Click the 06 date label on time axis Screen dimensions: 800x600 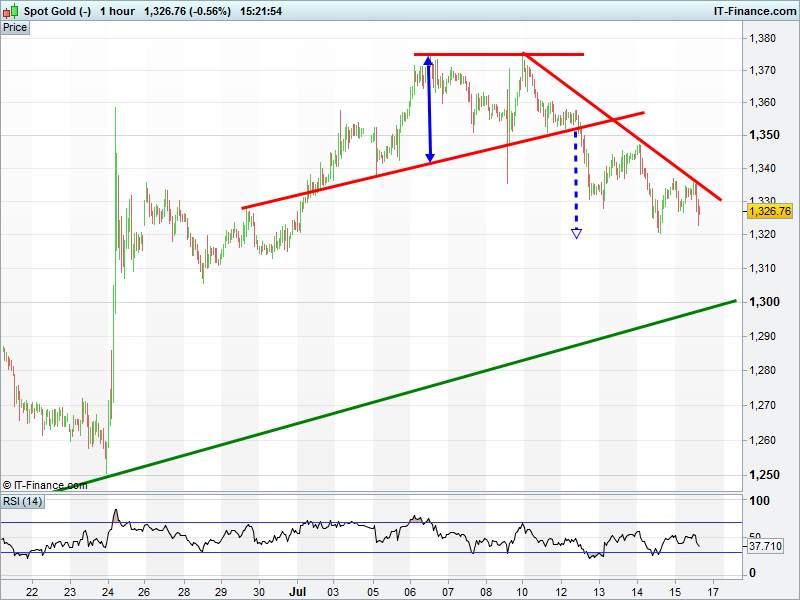coord(410,592)
